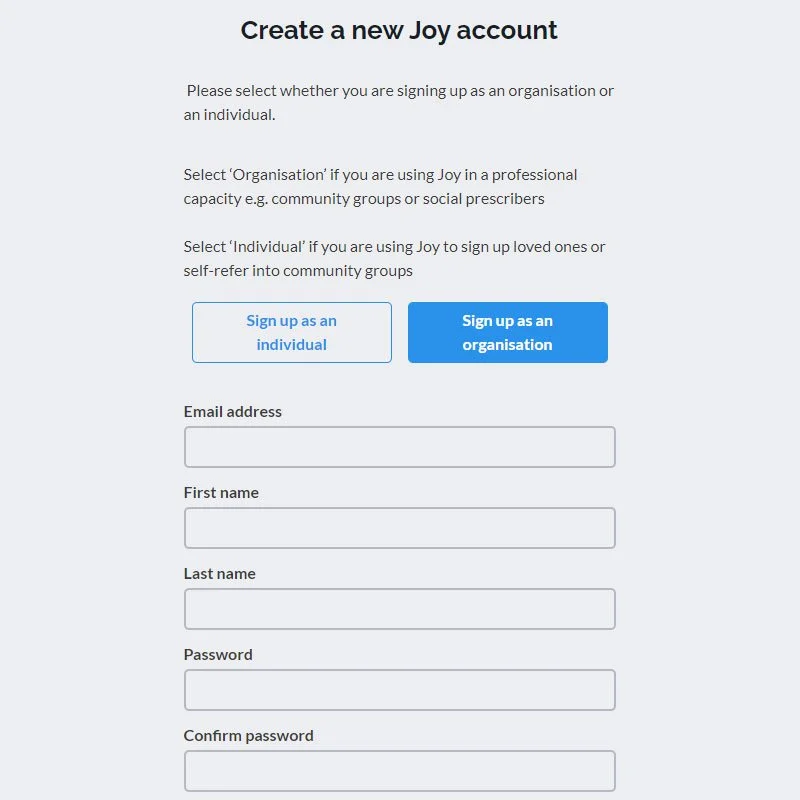
Task: Click the Confirm password label
Action: pyautogui.click(x=248, y=736)
